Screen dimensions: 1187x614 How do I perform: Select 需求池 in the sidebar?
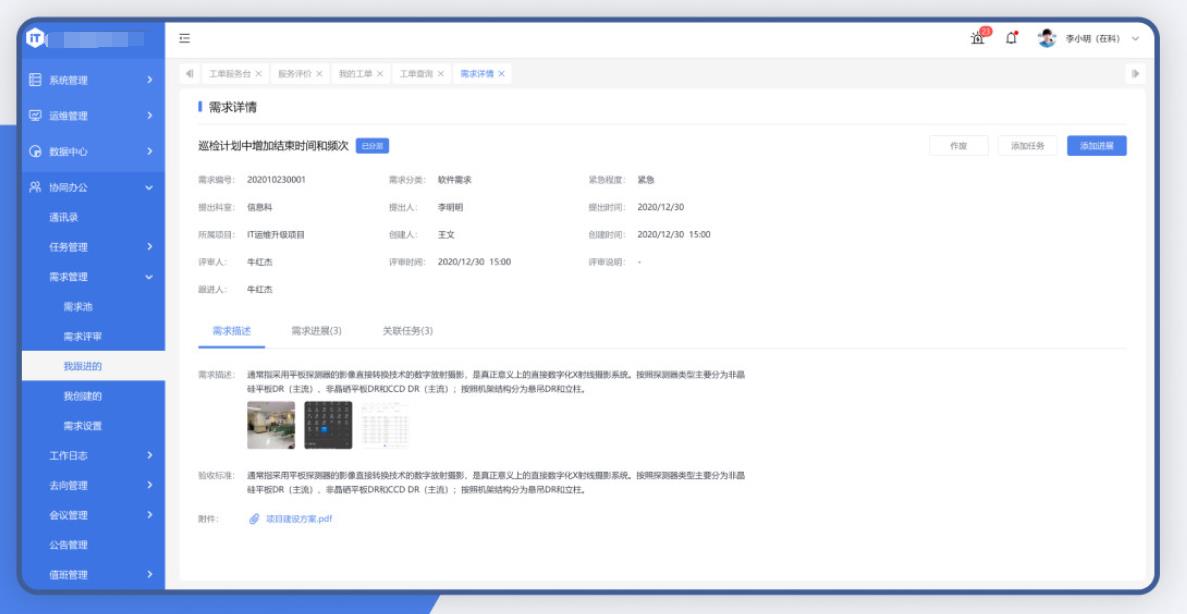click(78, 307)
